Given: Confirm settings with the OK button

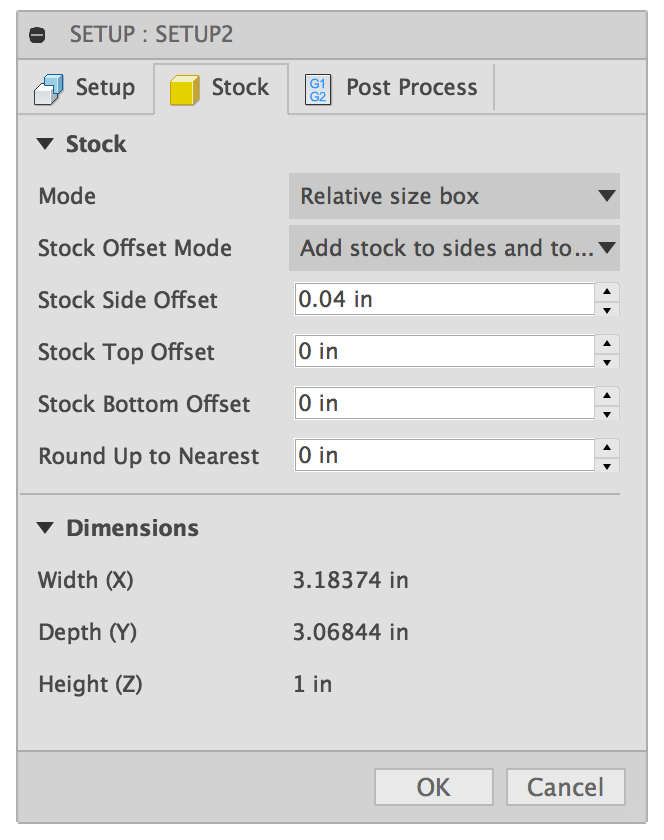Looking at the screenshot, I should click(x=433, y=786).
